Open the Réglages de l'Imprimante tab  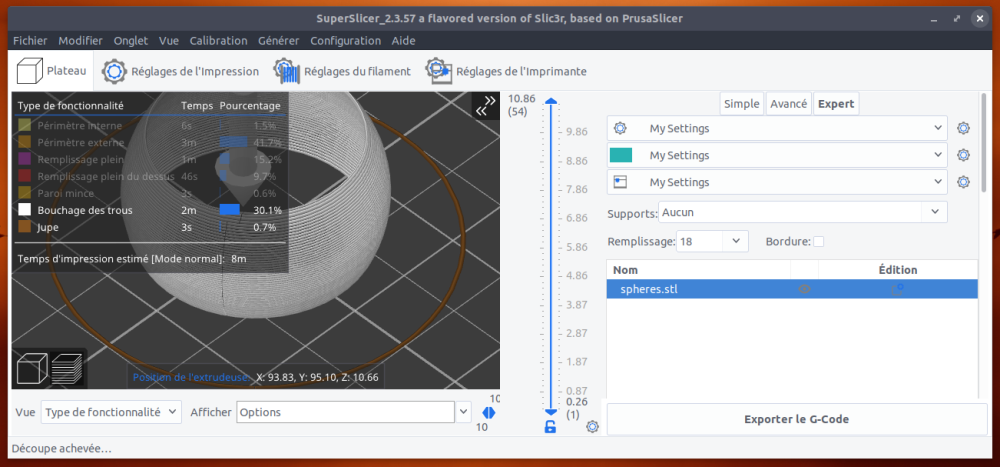pyautogui.click(x=506, y=71)
